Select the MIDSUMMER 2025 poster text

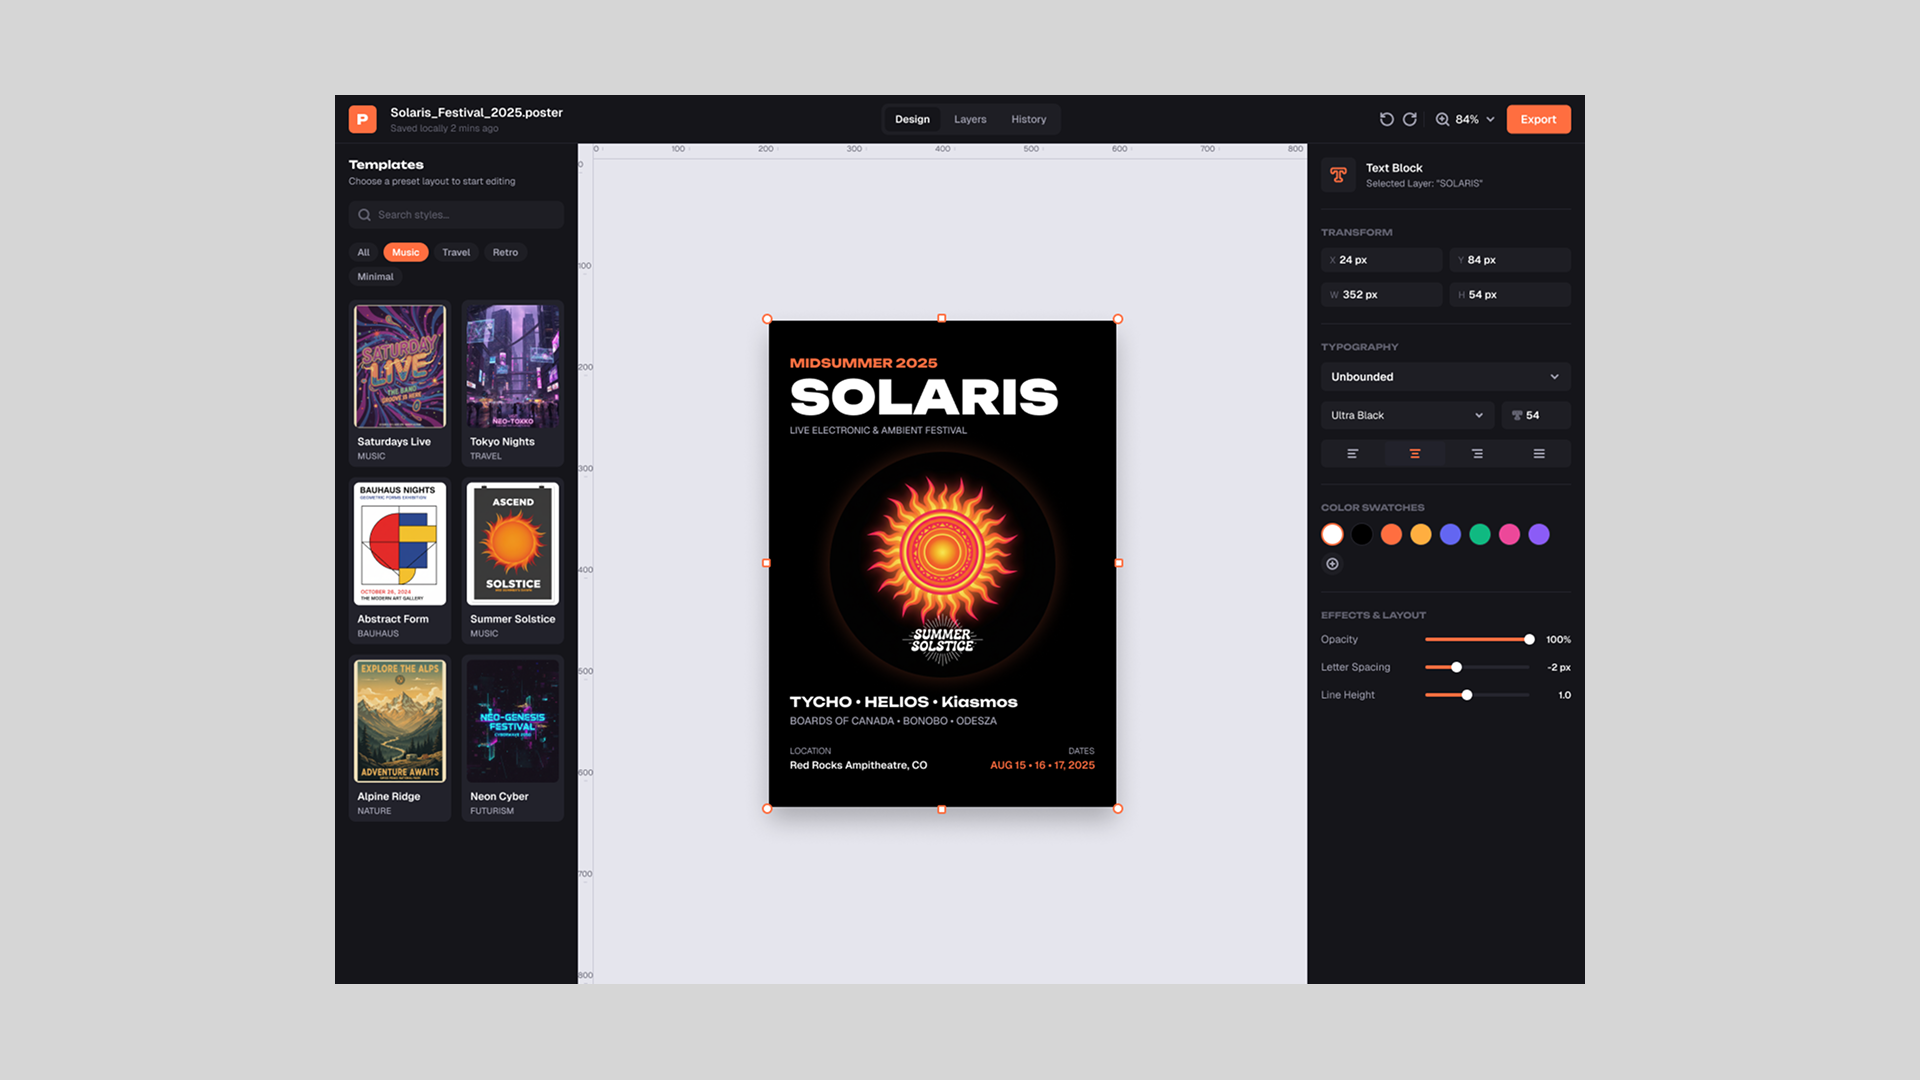(x=863, y=363)
